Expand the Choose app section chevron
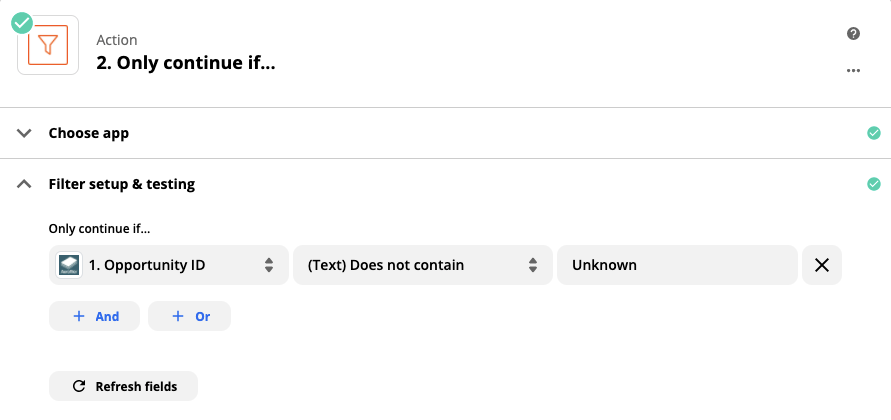This screenshot has width=891, height=420. [25, 133]
